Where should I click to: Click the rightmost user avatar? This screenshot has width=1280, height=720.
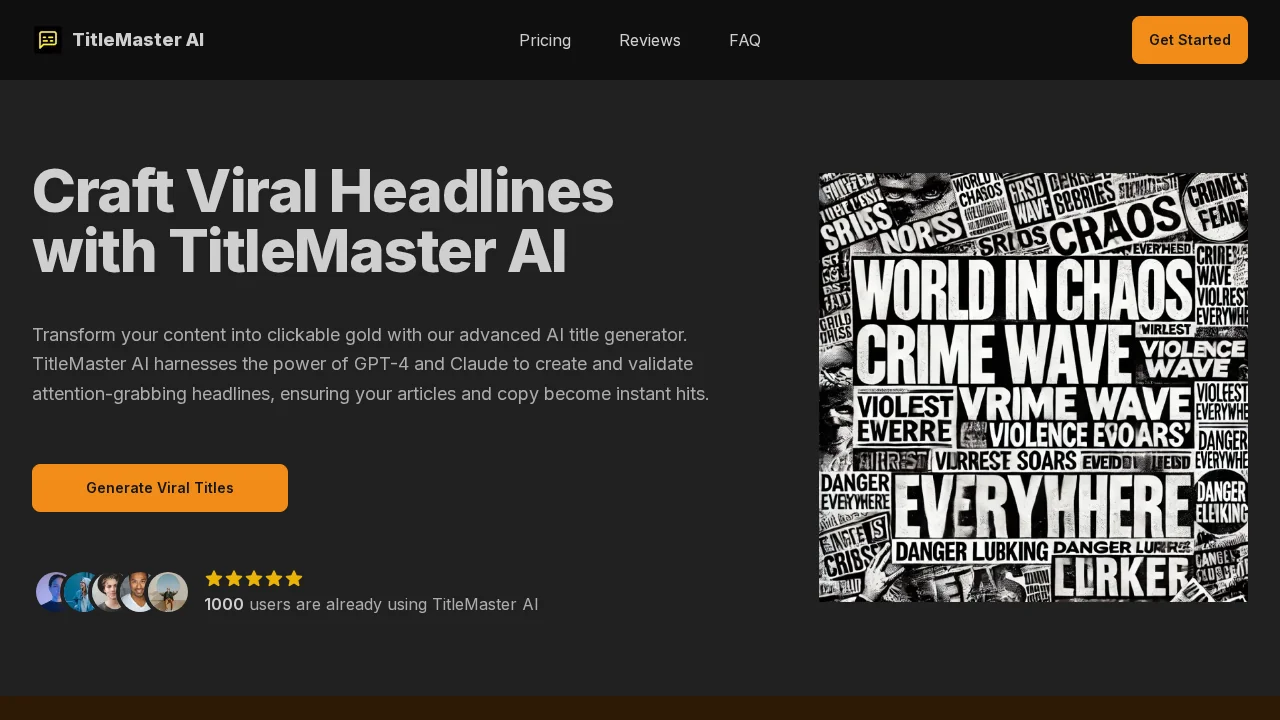tap(168, 592)
